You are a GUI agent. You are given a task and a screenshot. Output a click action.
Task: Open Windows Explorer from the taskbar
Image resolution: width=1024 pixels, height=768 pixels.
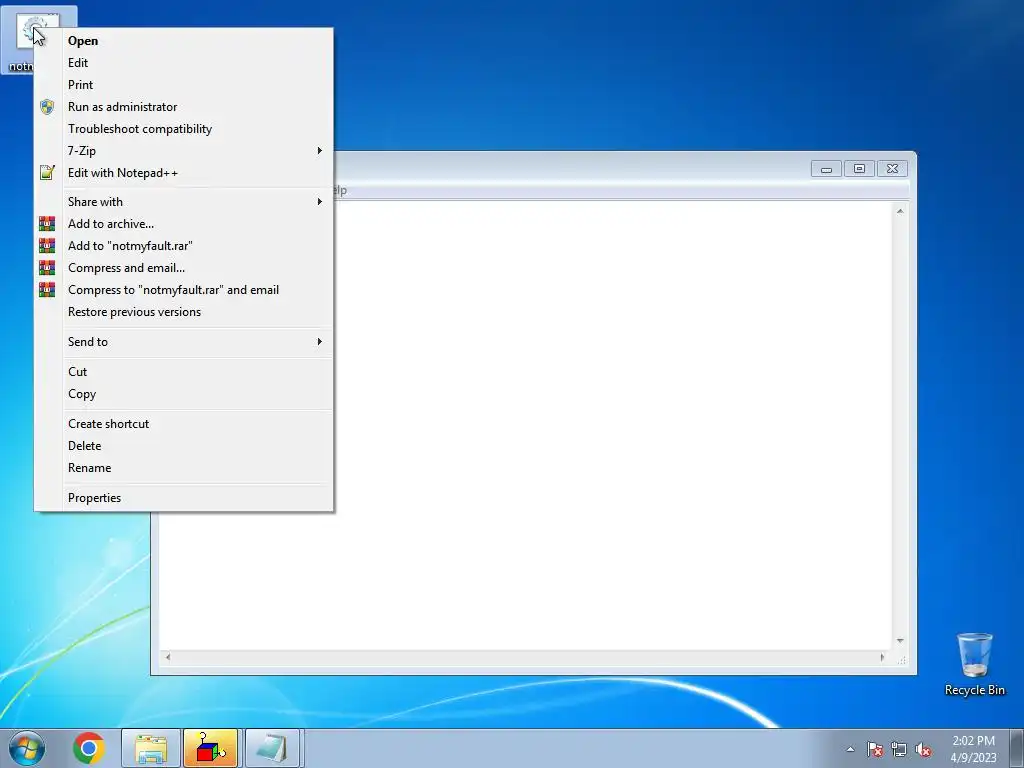click(151, 748)
